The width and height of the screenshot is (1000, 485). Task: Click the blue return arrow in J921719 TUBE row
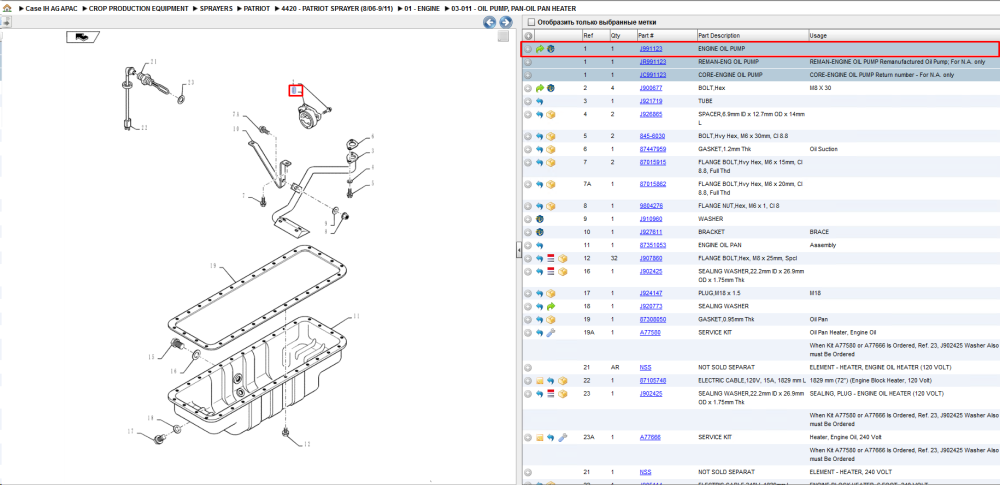tap(540, 101)
